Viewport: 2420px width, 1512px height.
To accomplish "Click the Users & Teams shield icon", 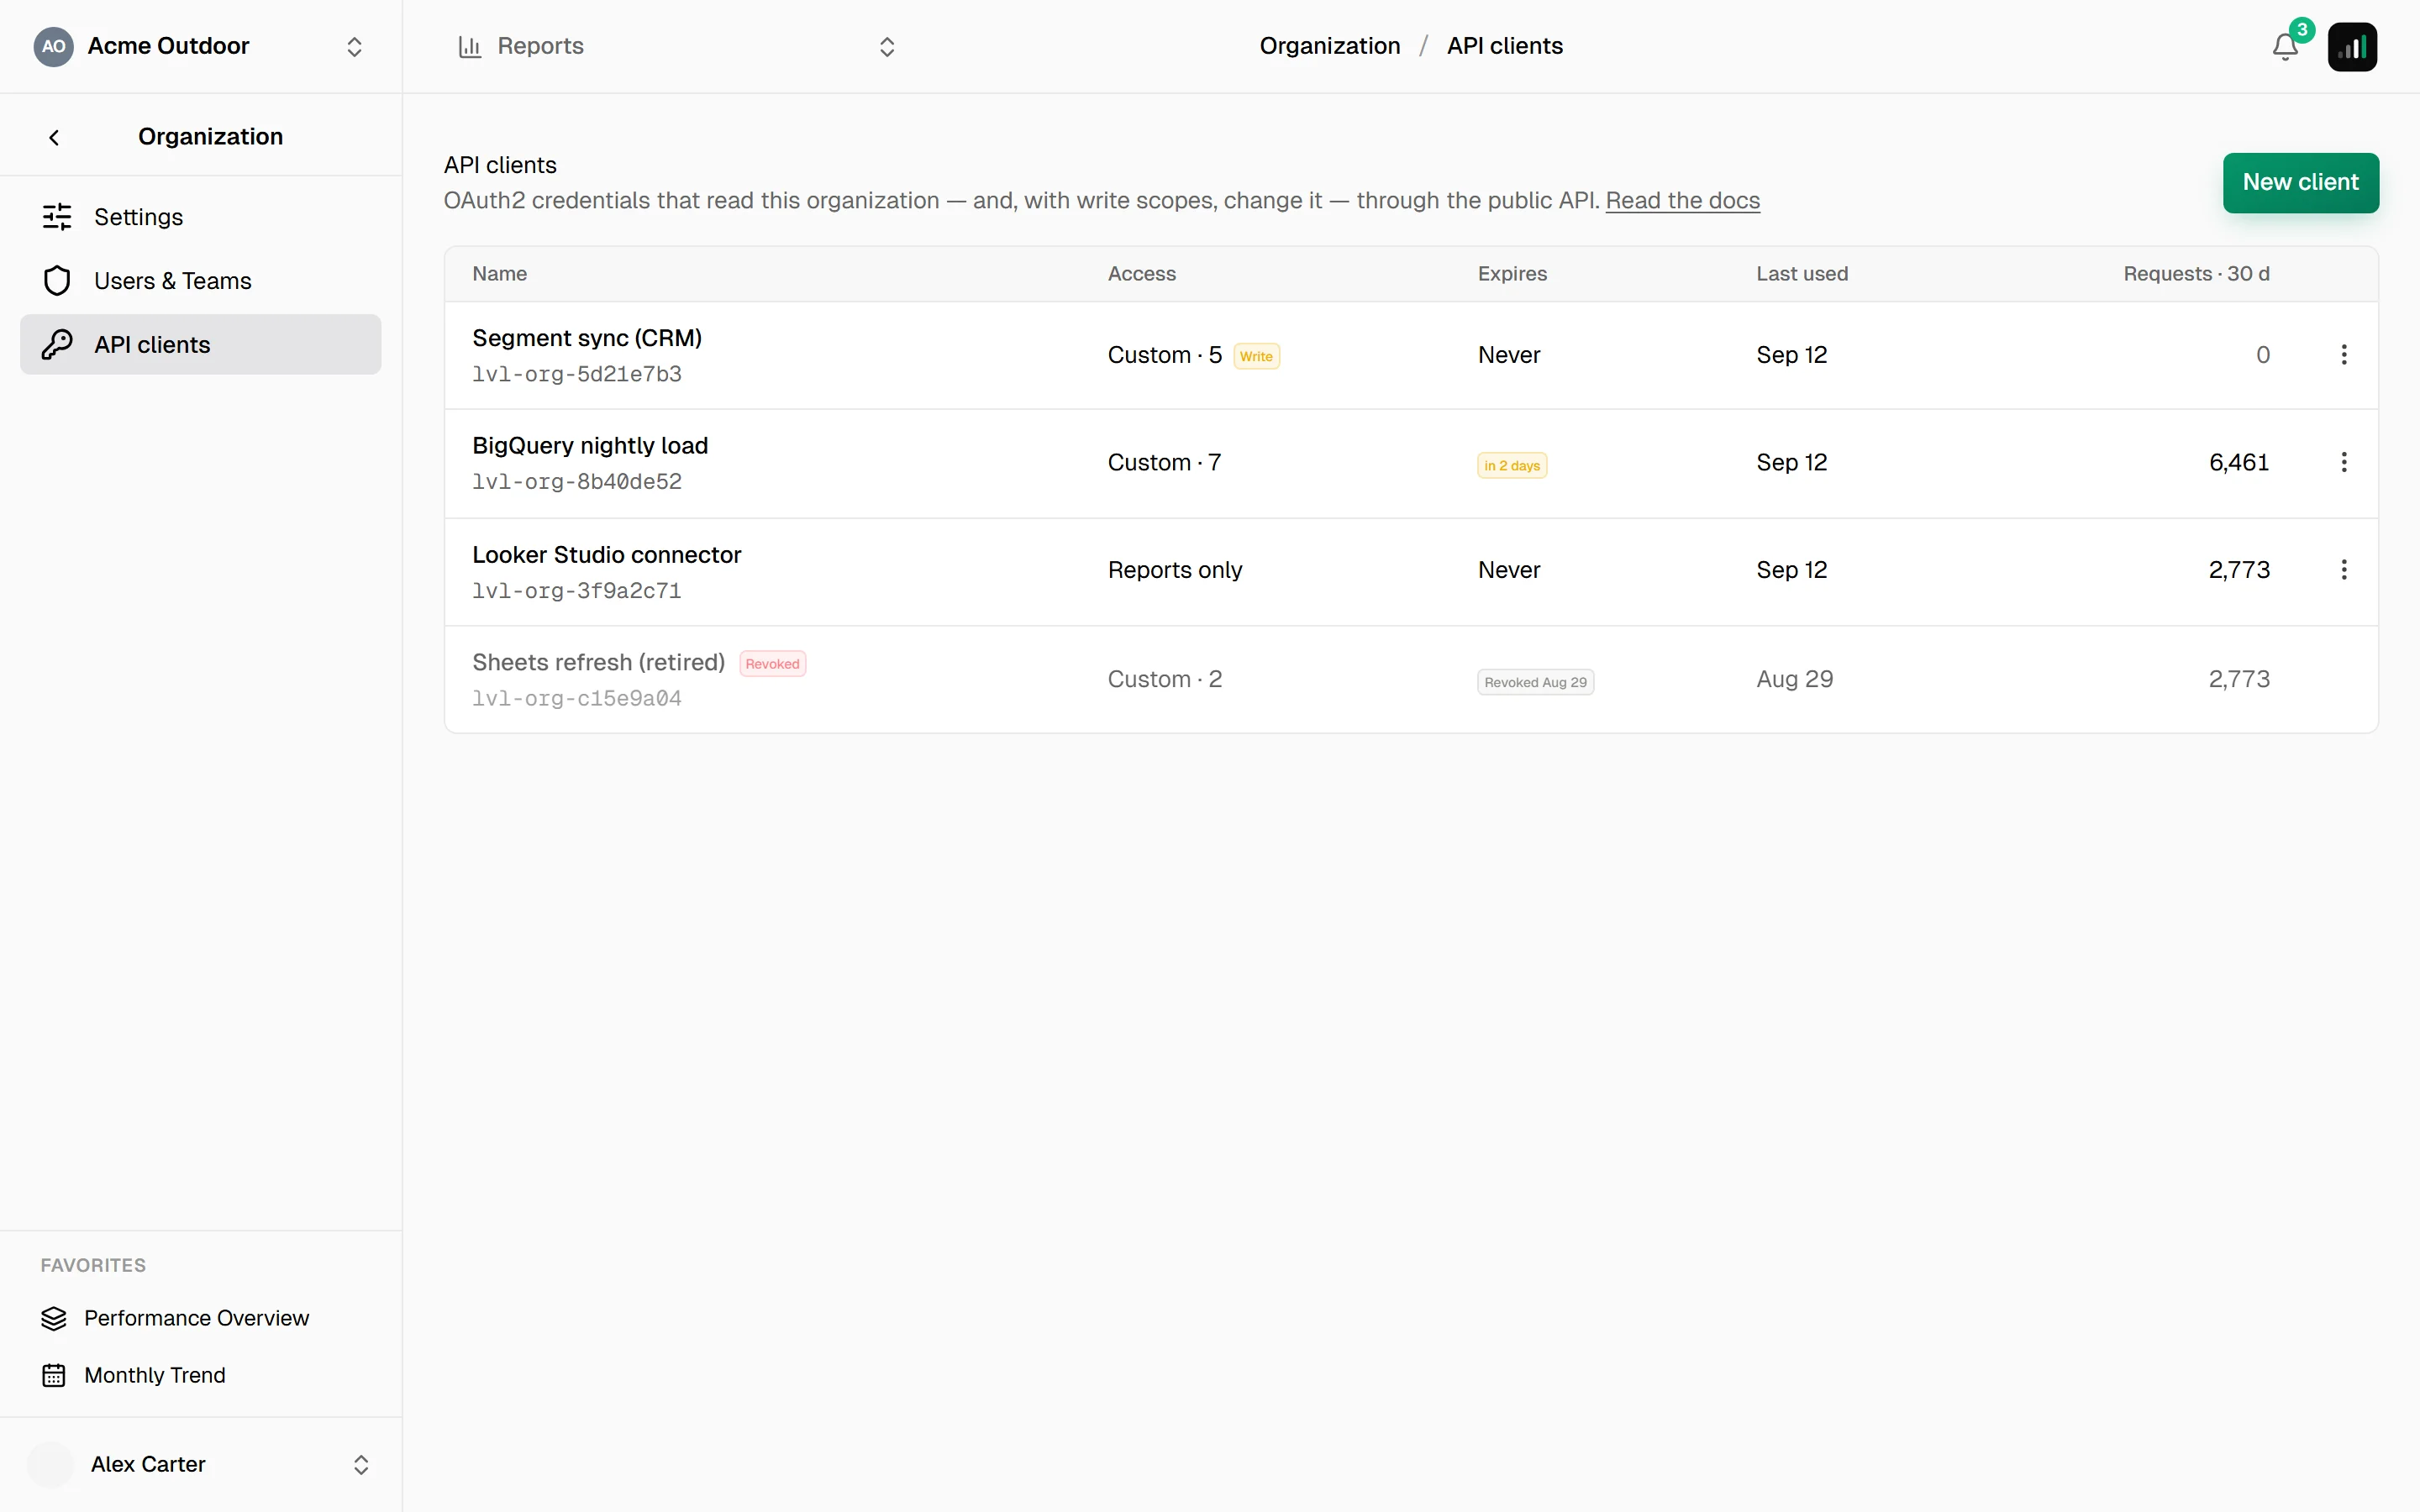I will point(57,281).
